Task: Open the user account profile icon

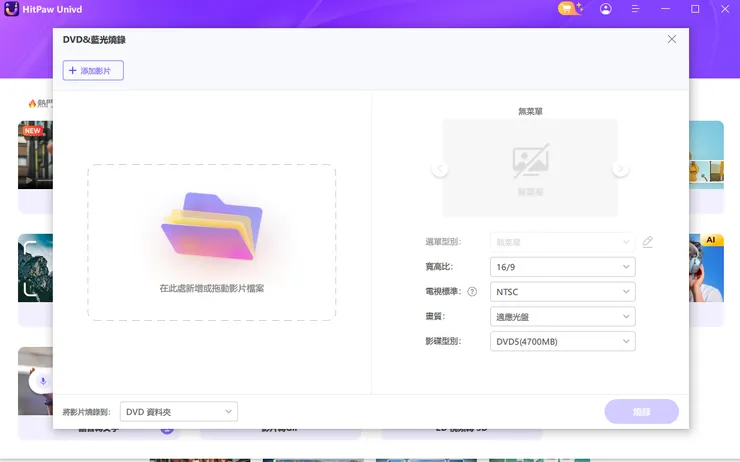Action: 605,9
